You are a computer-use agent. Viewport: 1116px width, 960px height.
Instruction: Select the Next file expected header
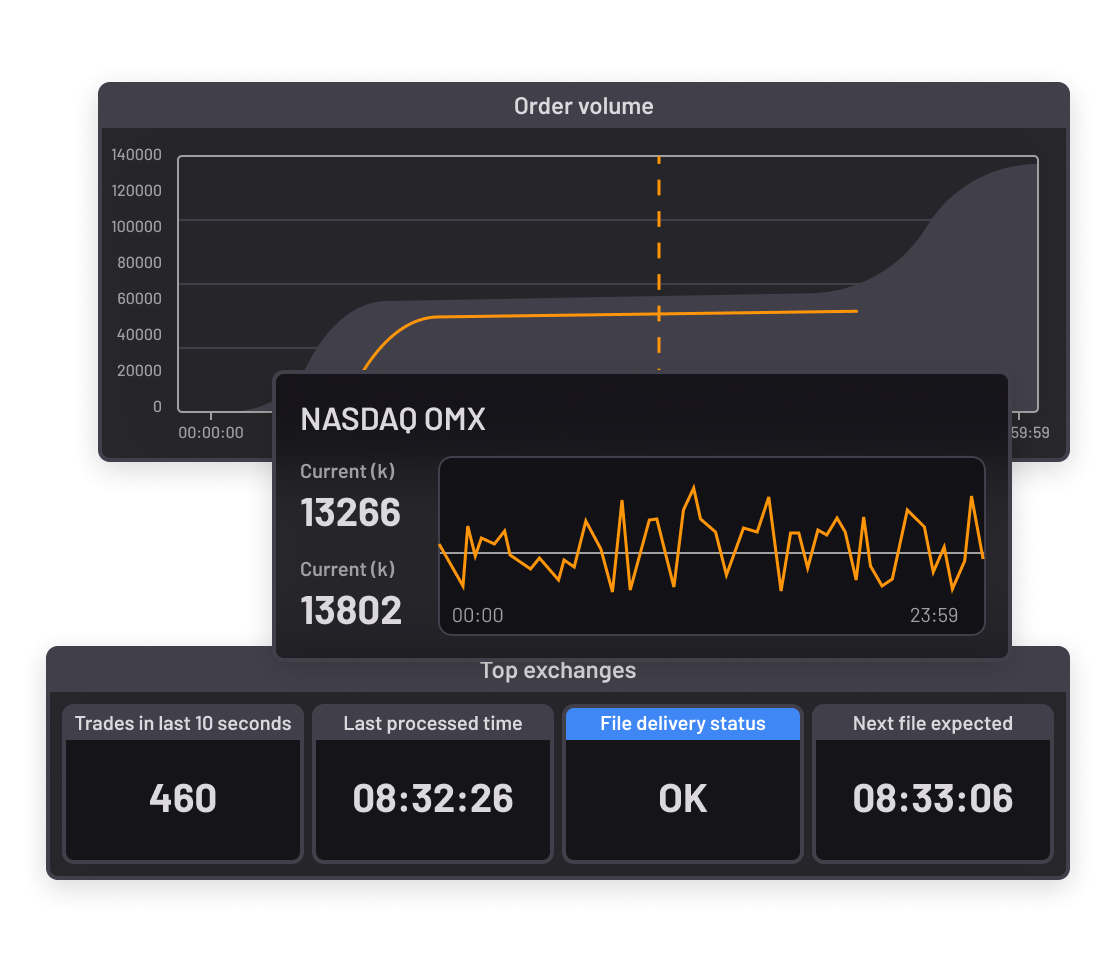click(933, 723)
